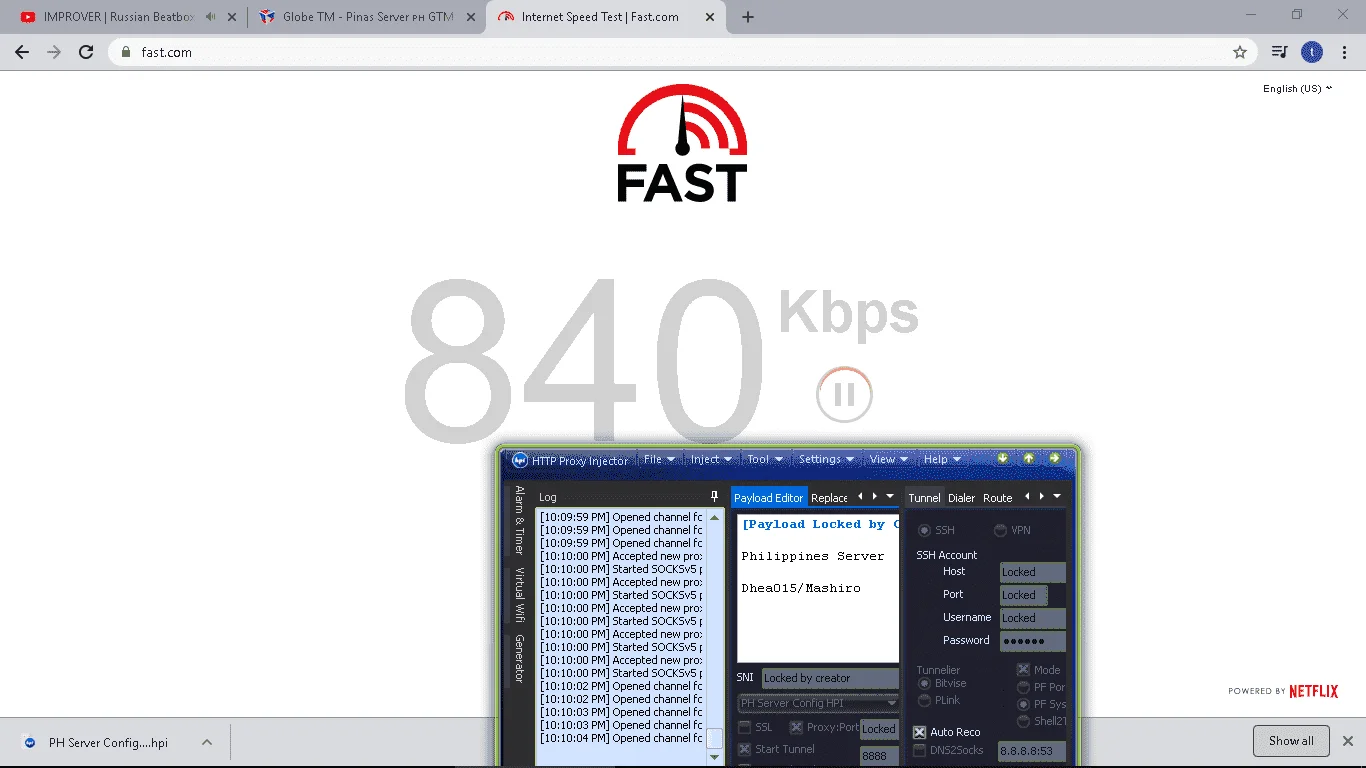
Task: Go back using Chrome's back arrow
Action: 22,52
